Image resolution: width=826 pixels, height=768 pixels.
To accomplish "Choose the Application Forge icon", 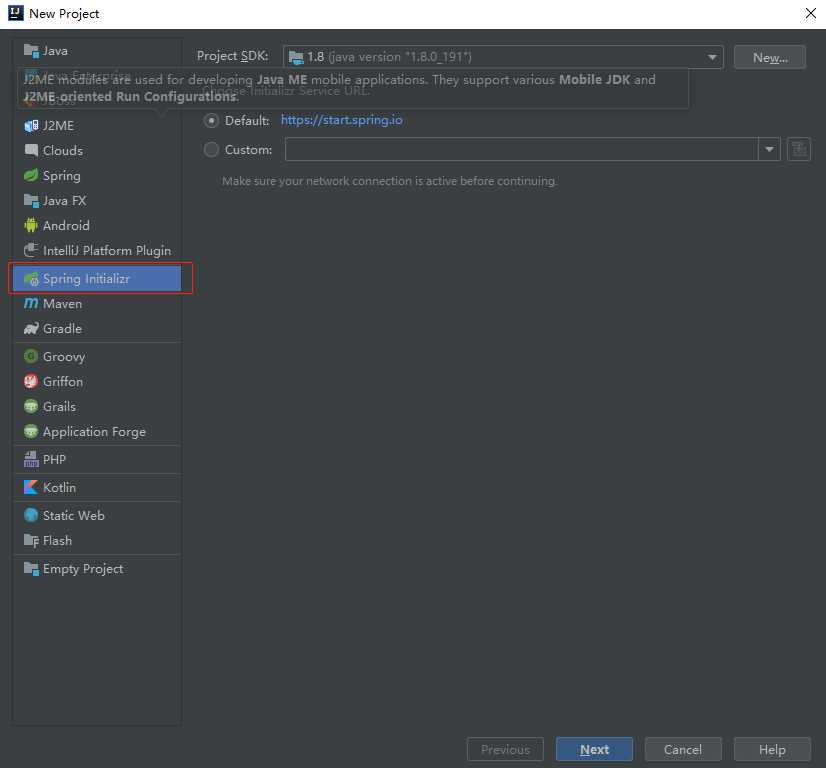I will [31, 431].
